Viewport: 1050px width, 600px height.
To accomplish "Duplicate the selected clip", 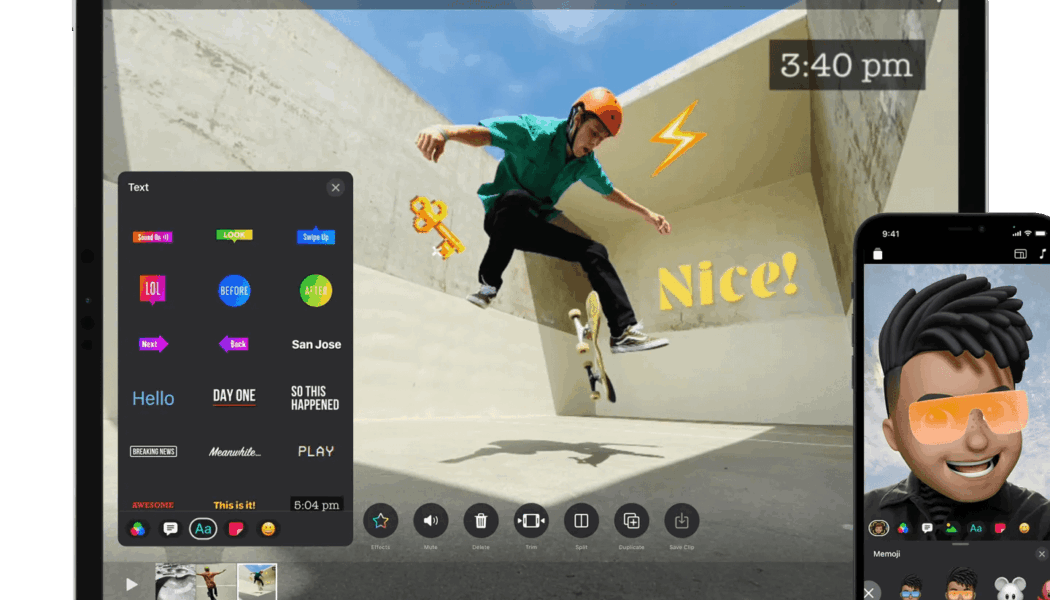I will click(631, 521).
